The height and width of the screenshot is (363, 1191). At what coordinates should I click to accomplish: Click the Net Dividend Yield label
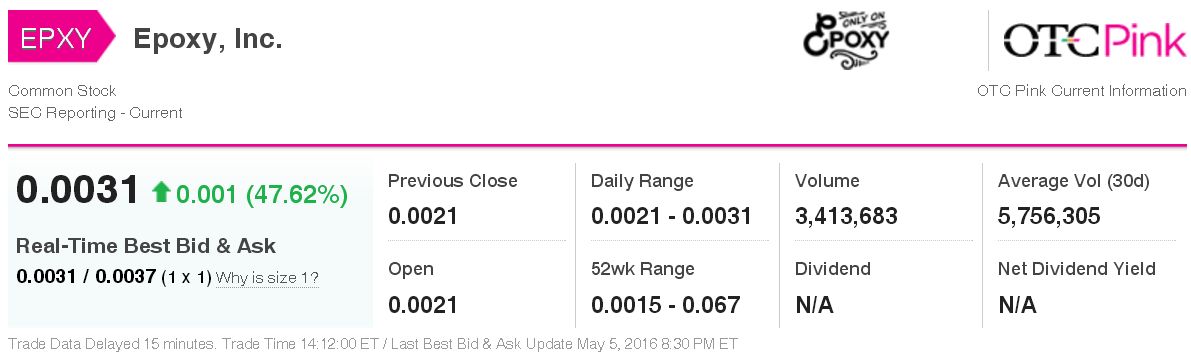pos(1076,268)
